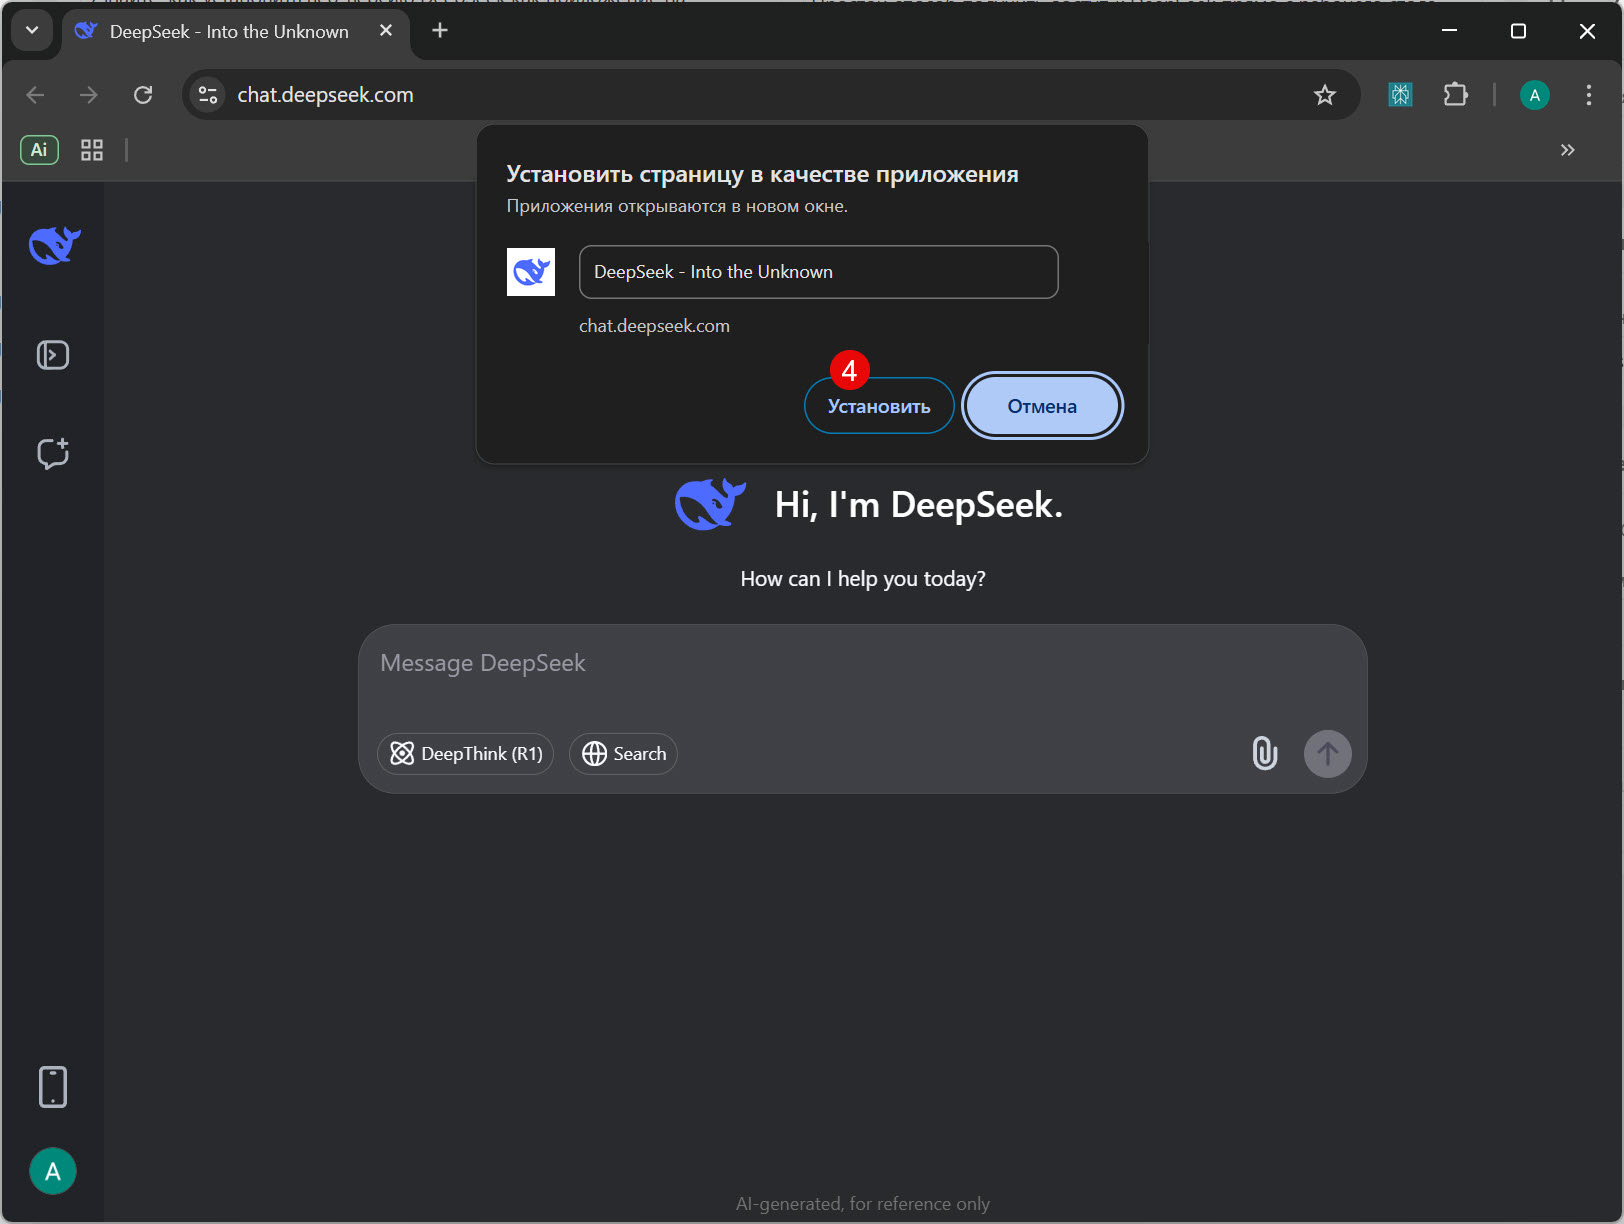Image resolution: width=1624 pixels, height=1224 pixels.
Task: Click the Установить button in dialog
Action: pyautogui.click(x=879, y=406)
